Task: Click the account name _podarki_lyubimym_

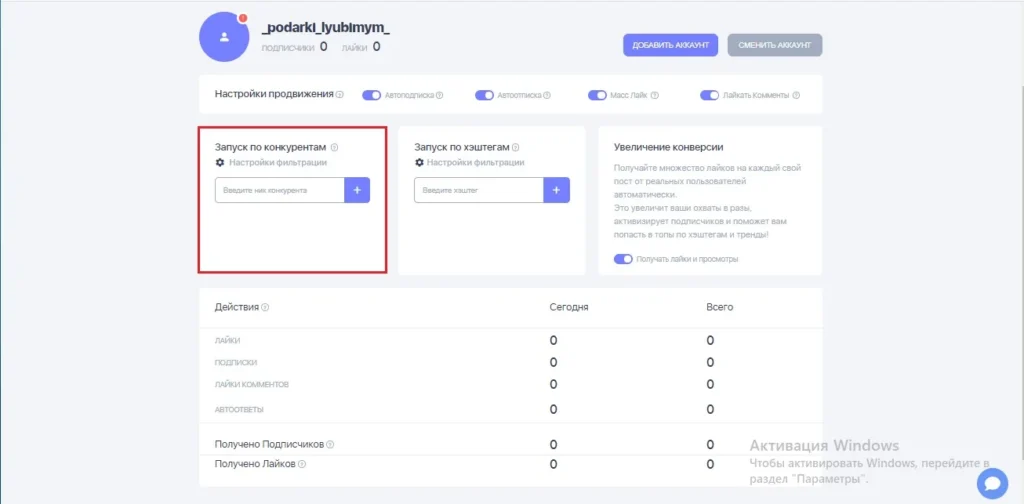Action: tap(326, 27)
